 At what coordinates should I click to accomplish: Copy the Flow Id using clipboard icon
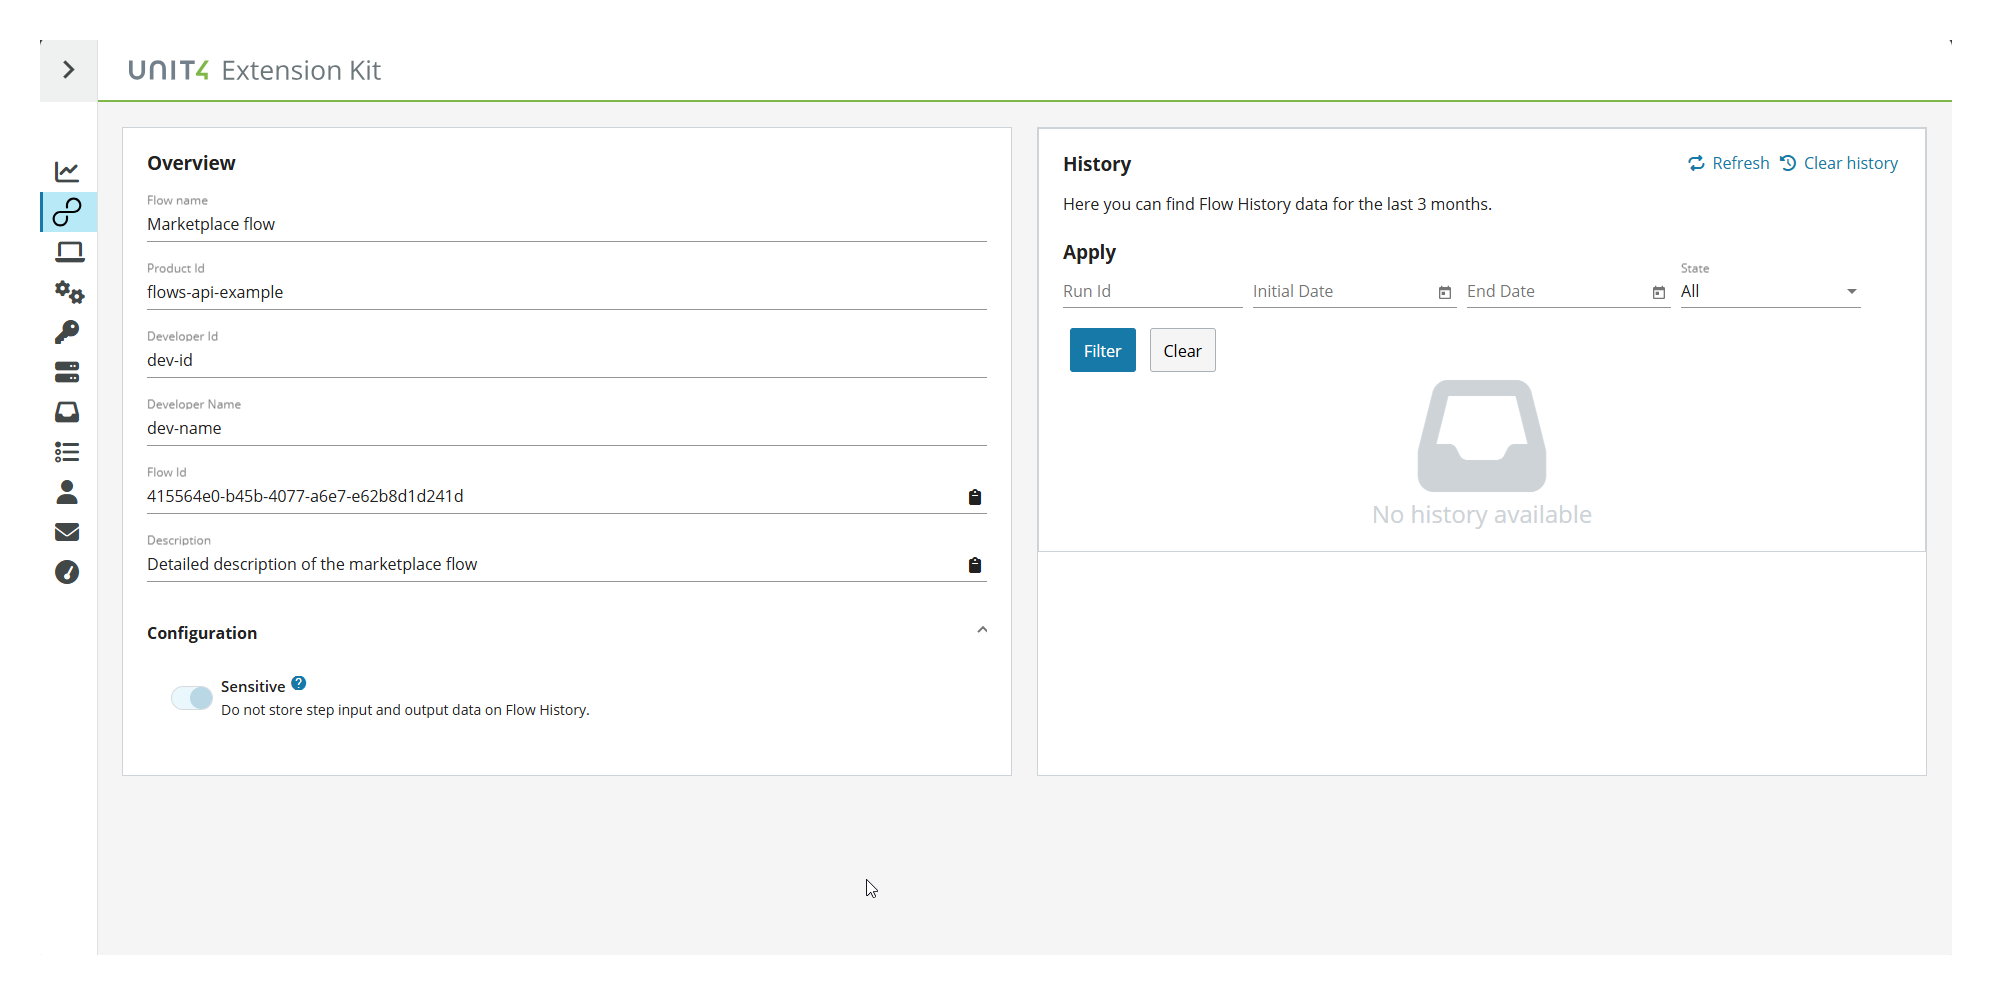tap(975, 496)
